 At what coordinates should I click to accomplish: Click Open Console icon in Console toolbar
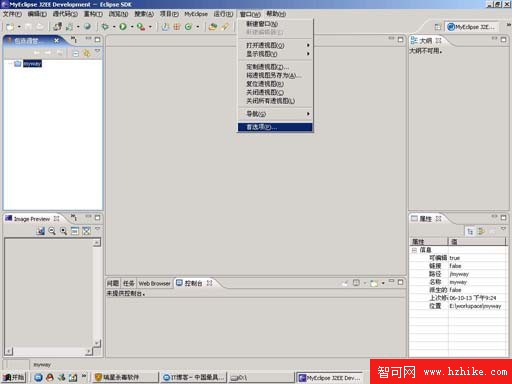click(374, 283)
